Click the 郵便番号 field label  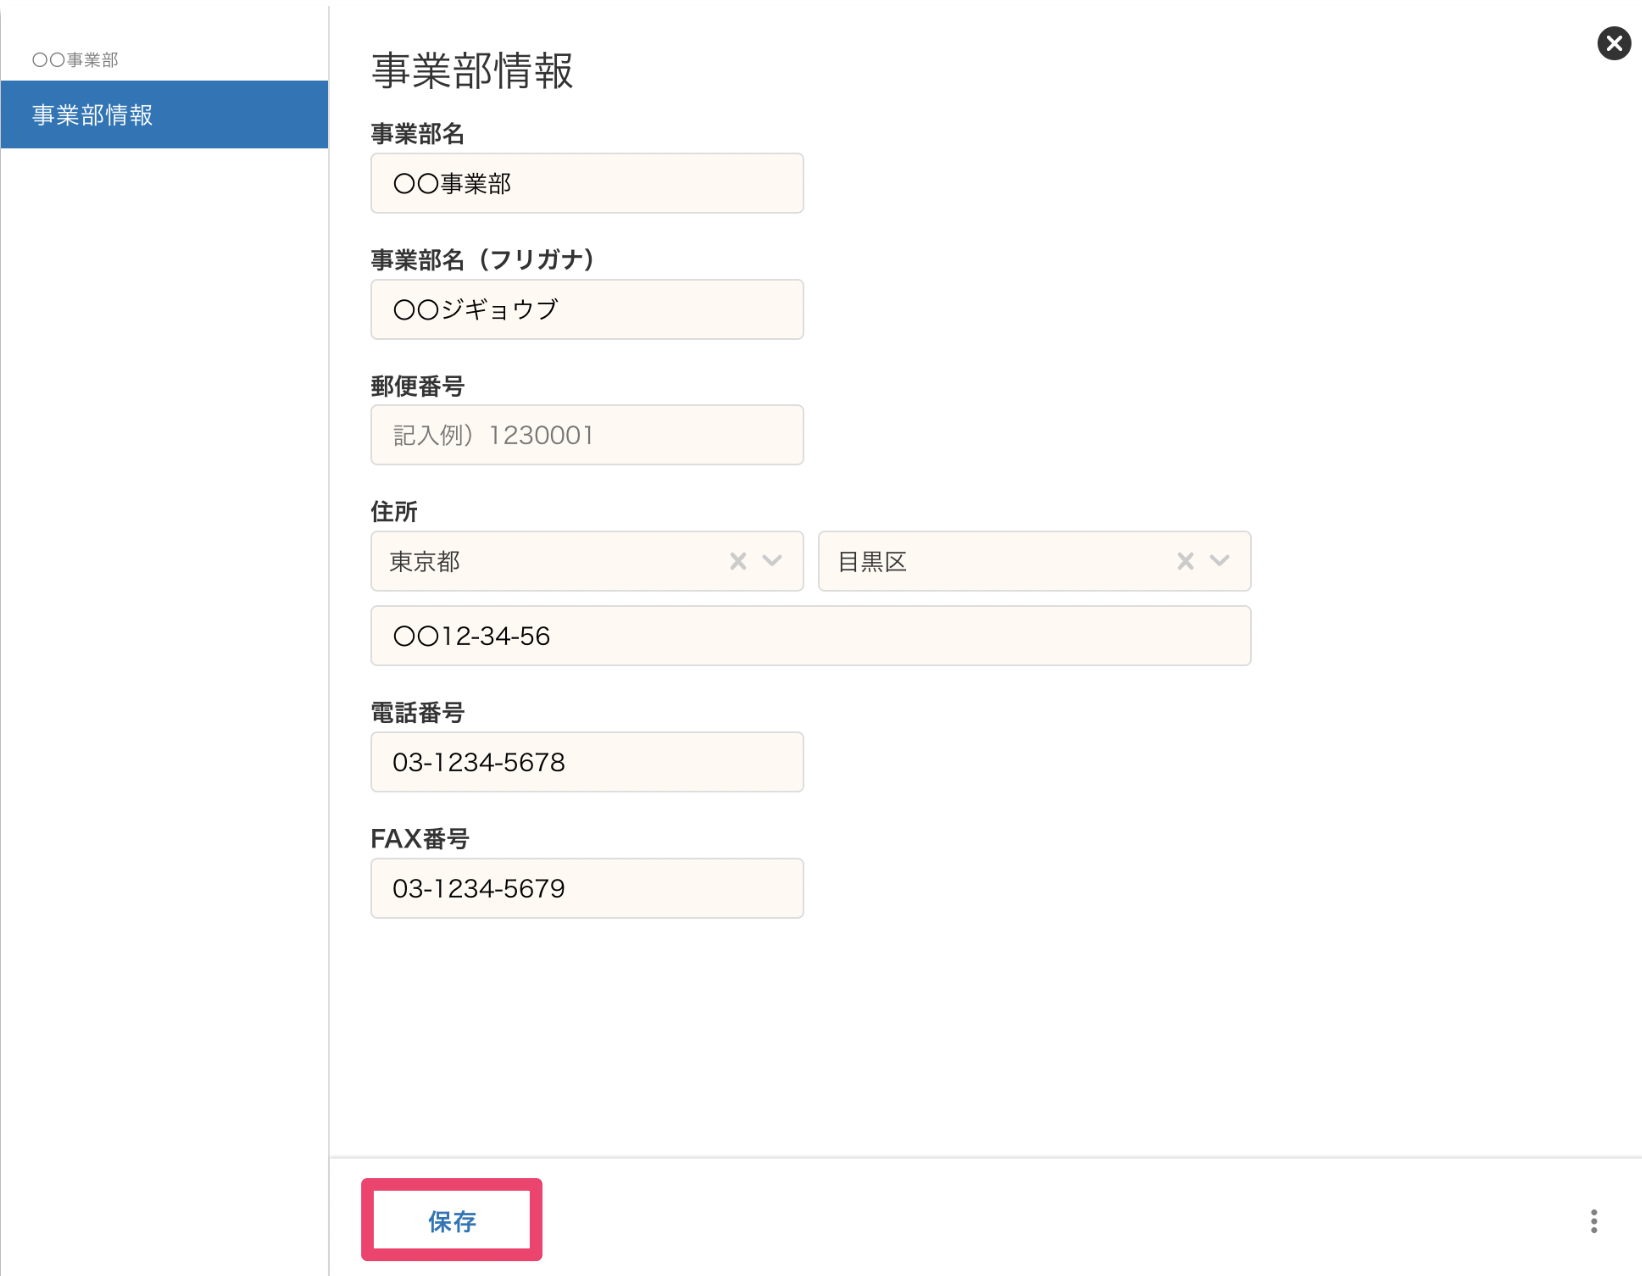tap(417, 386)
